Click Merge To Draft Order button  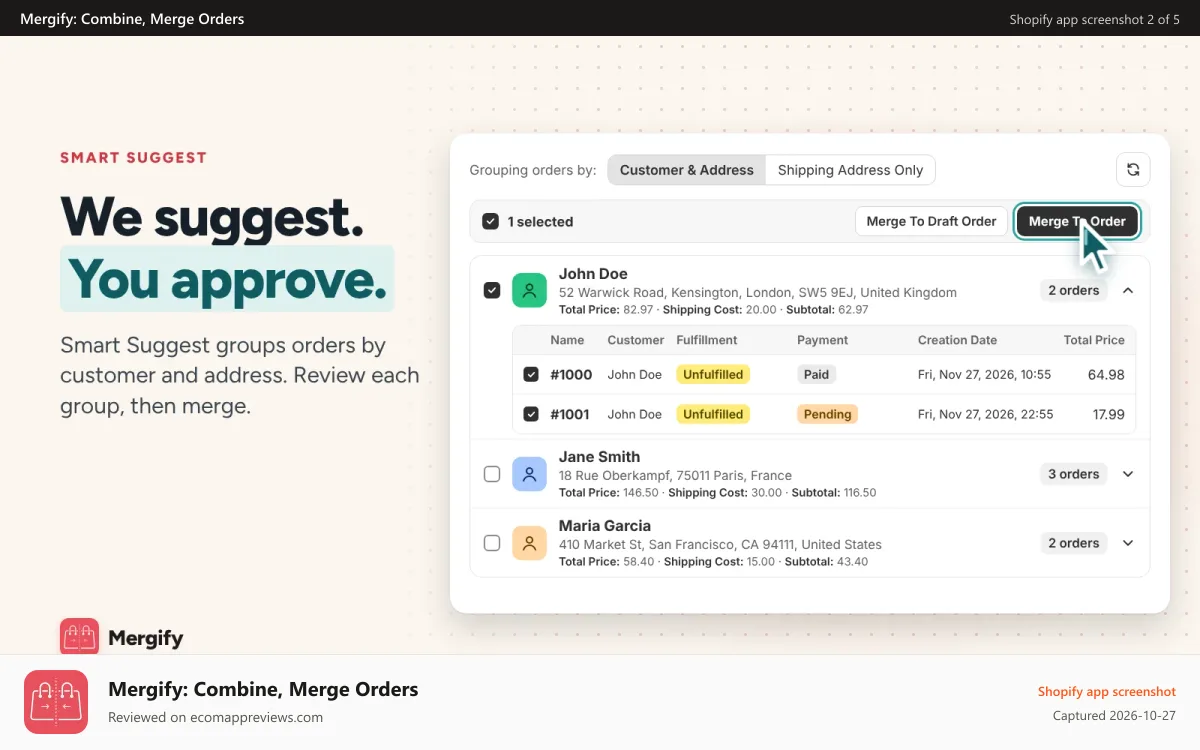tap(931, 221)
